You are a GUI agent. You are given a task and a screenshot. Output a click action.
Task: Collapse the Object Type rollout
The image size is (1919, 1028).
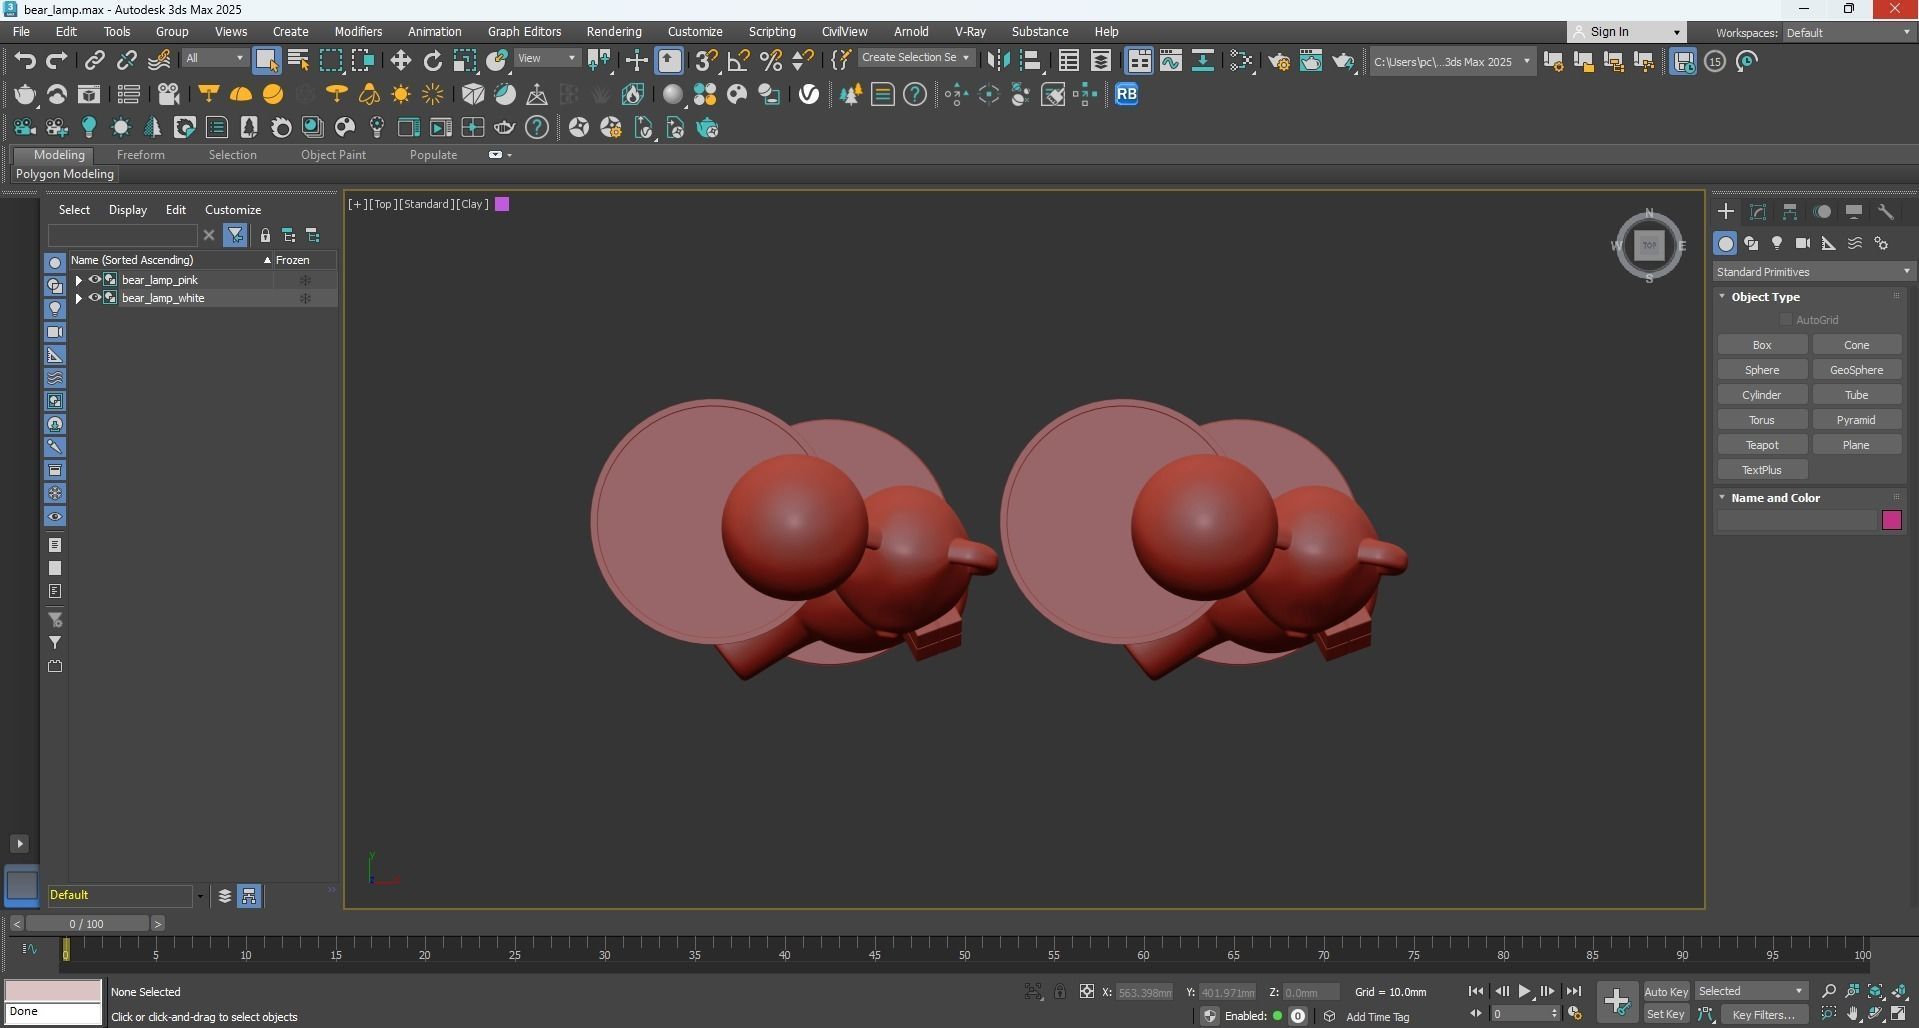tap(1765, 297)
